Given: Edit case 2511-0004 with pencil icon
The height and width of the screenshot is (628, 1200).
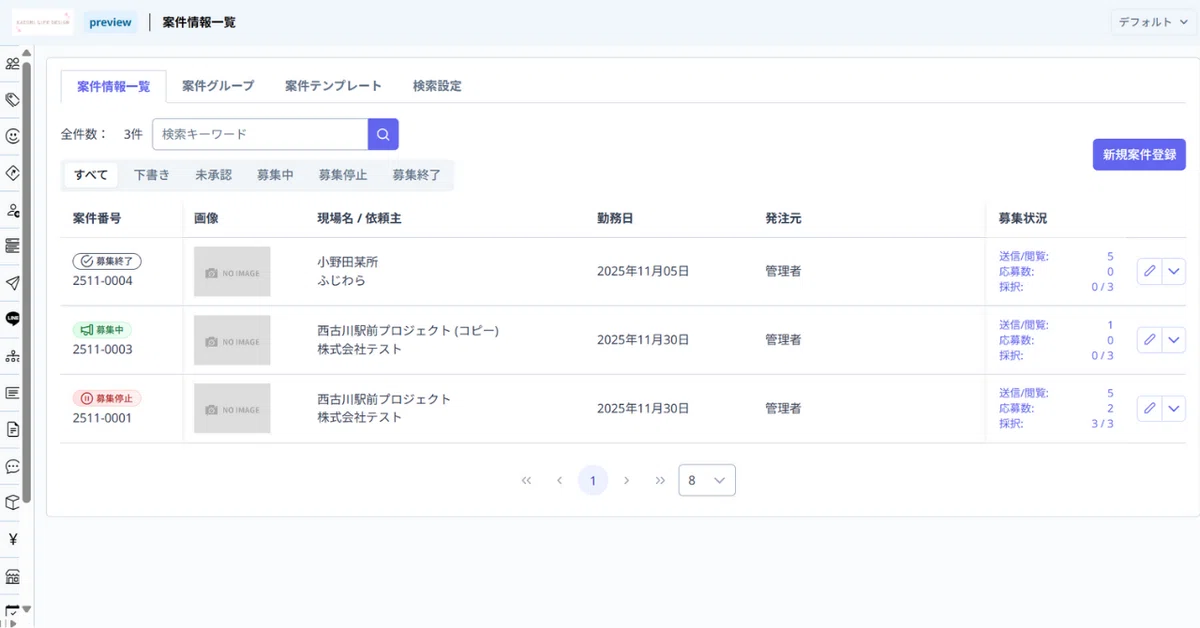Looking at the screenshot, I should pyautogui.click(x=1149, y=271).
